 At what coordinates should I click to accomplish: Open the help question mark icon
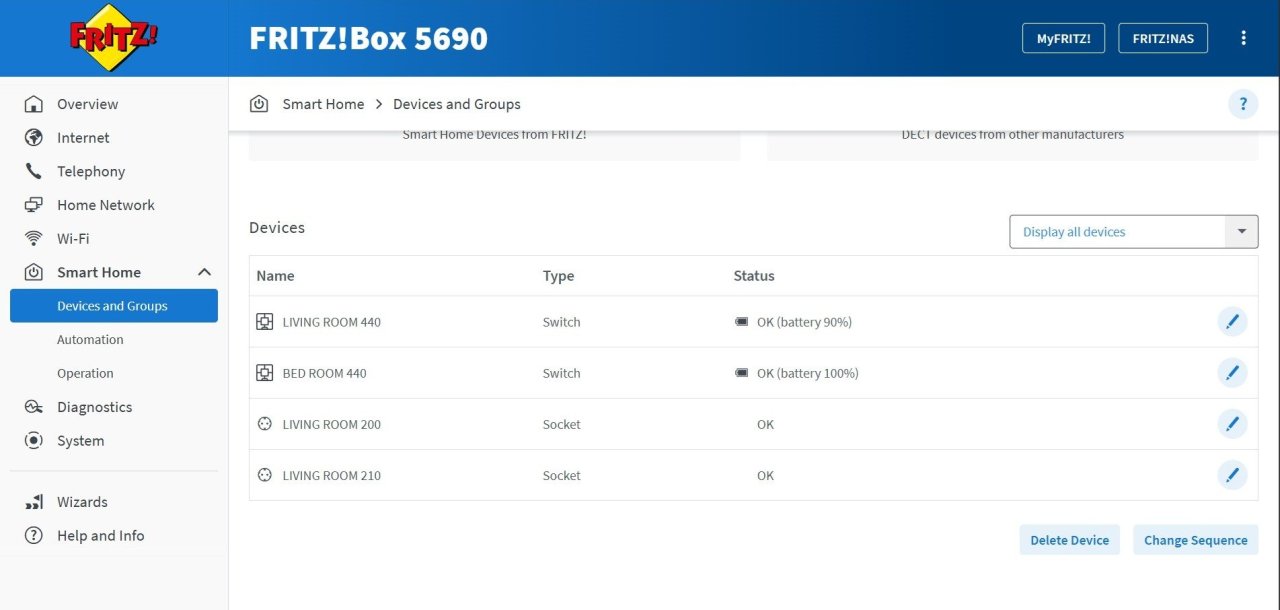[1243, 104]
